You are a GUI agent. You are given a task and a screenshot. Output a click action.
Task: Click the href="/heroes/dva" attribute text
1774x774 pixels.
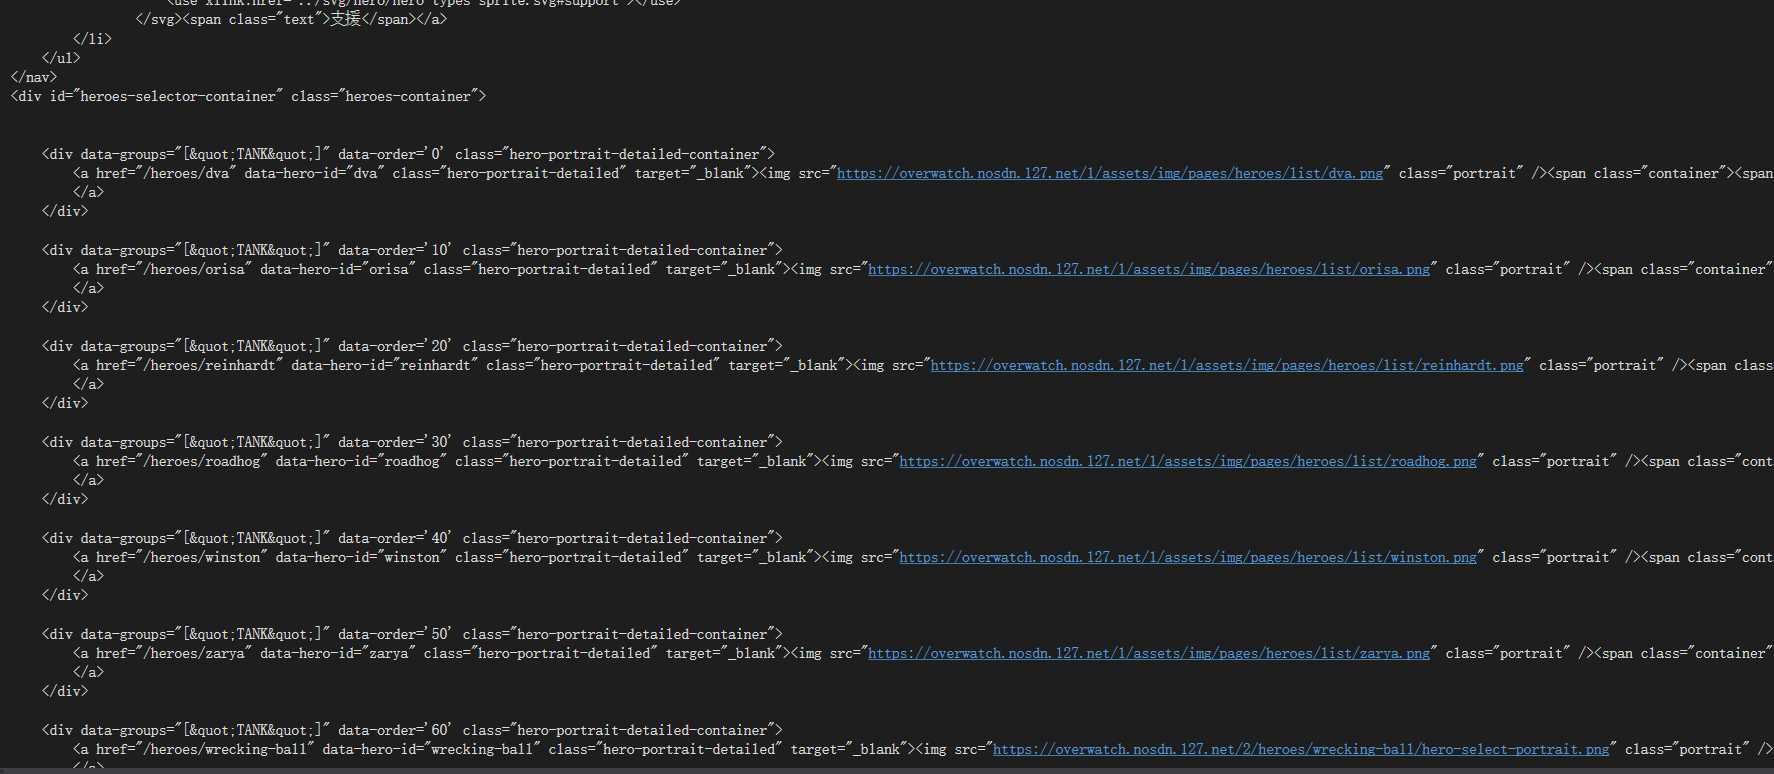pyautogui.click(x=166, y=173)
